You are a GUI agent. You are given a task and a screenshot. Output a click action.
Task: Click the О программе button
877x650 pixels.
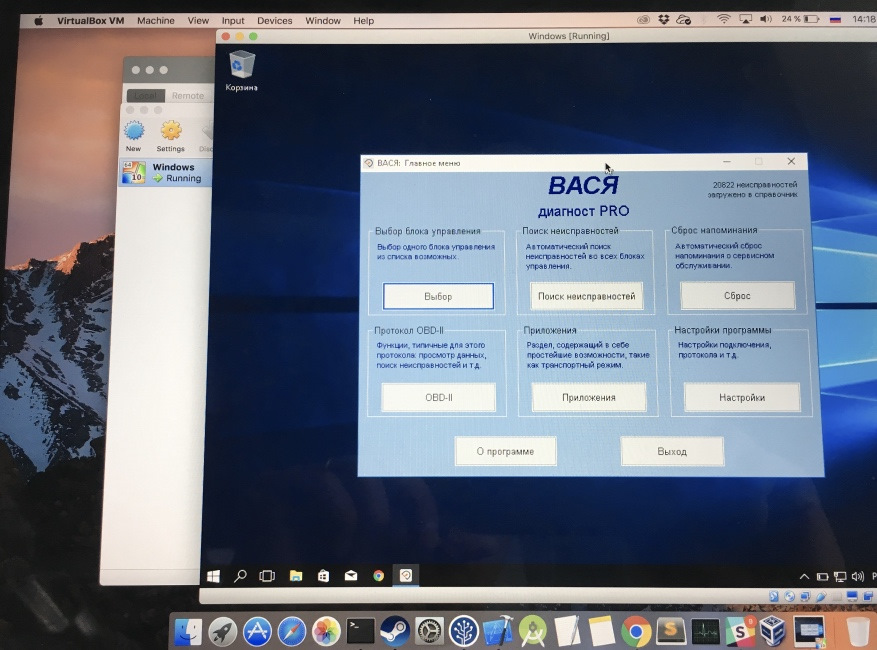[505, 451]
